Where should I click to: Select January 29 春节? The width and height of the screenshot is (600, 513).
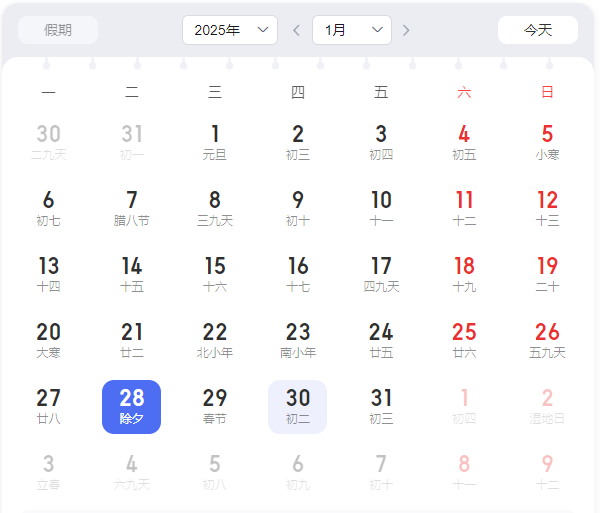[215, 407]
